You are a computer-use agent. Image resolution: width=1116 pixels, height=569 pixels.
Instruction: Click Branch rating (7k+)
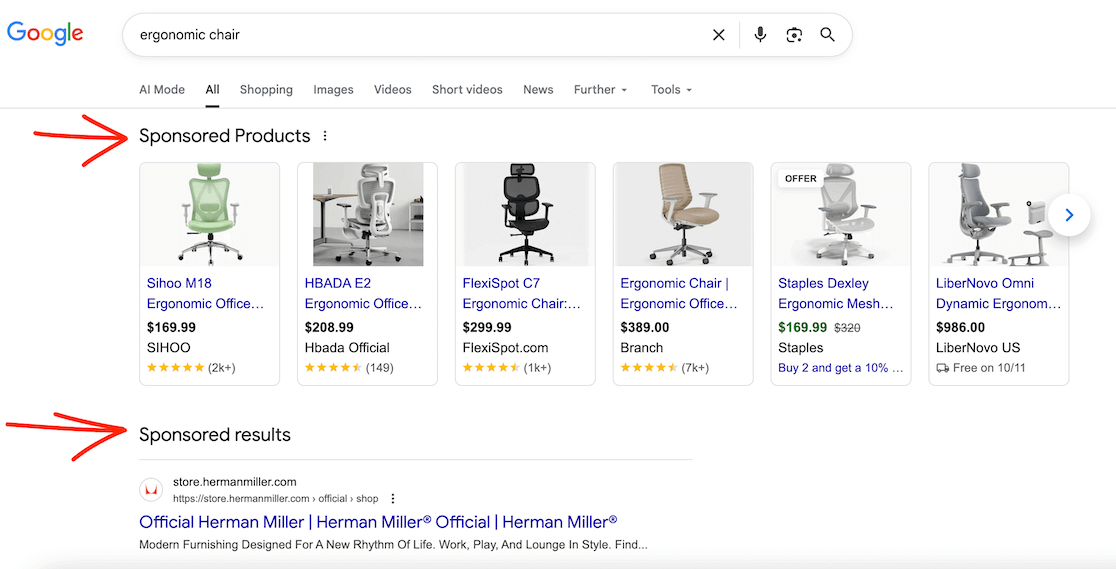665,368
